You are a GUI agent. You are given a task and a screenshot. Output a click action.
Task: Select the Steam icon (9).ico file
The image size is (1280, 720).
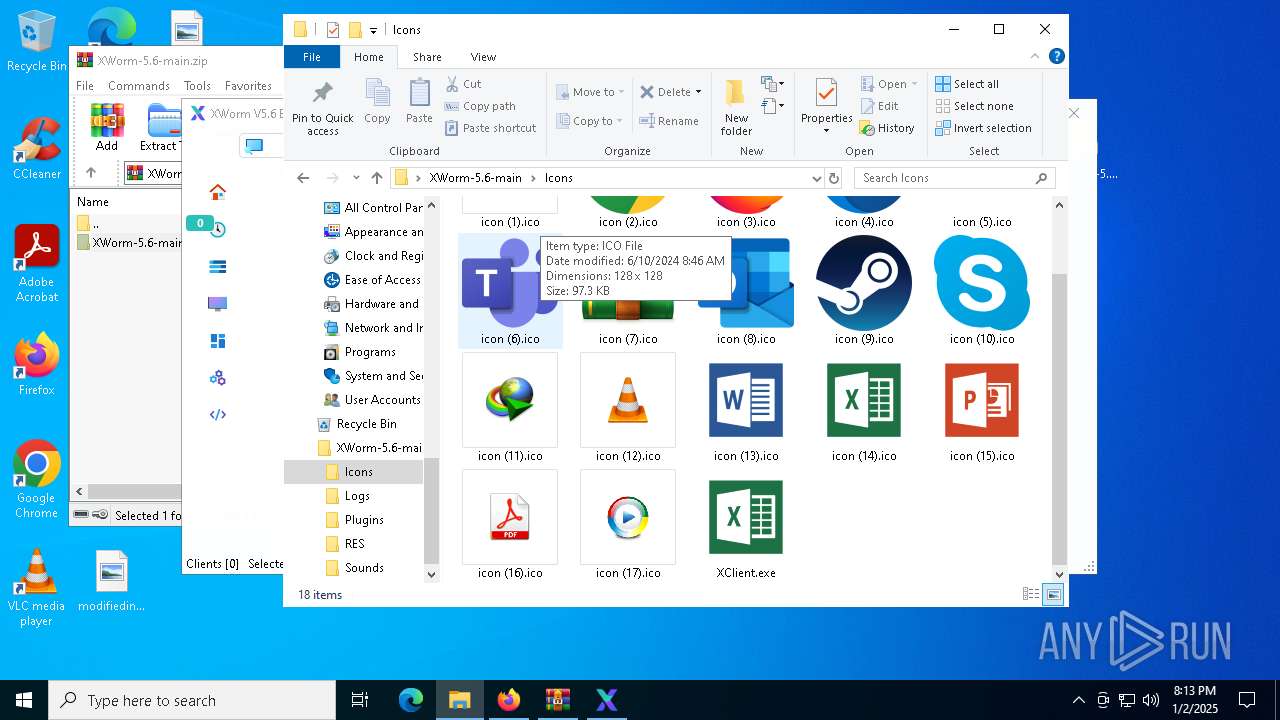pyautogui.click(x=864, y=292)
